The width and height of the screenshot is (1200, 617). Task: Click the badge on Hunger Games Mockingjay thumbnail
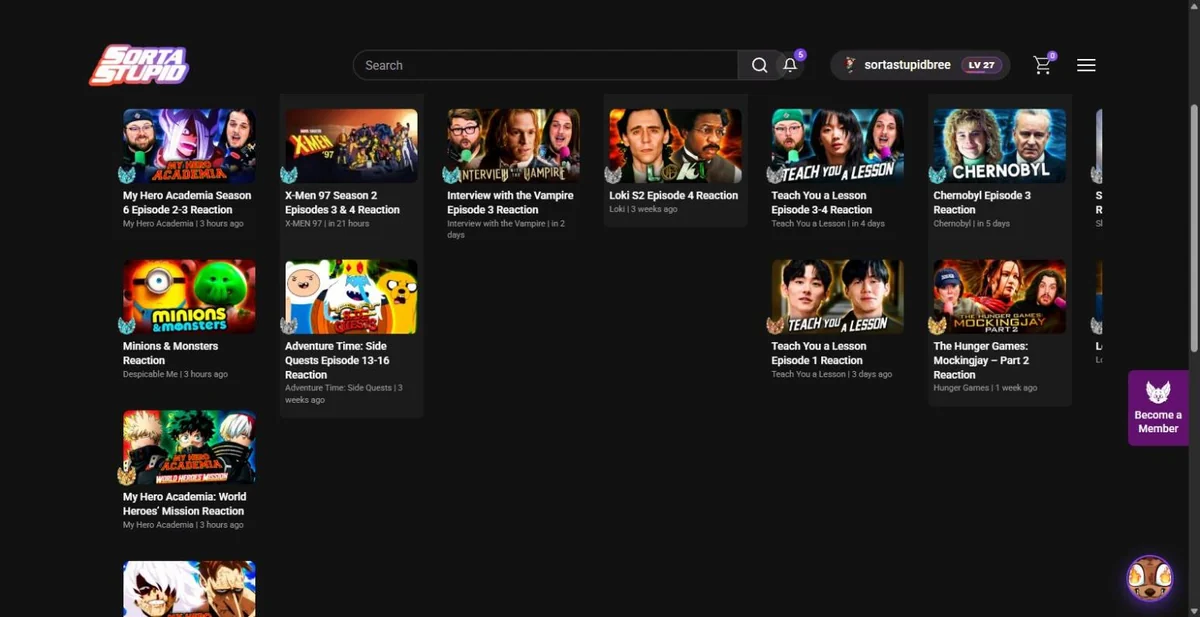(937, 326)
